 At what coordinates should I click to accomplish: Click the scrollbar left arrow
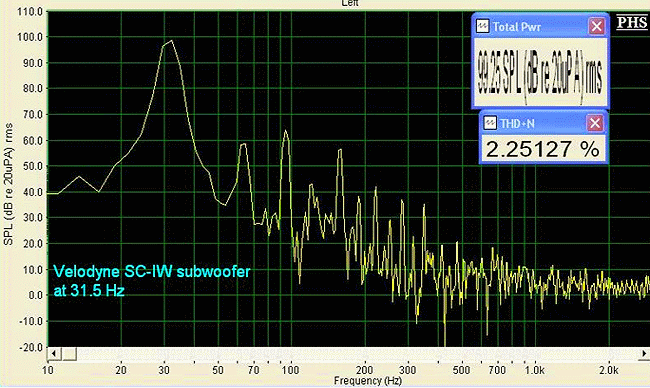[54, 354]
